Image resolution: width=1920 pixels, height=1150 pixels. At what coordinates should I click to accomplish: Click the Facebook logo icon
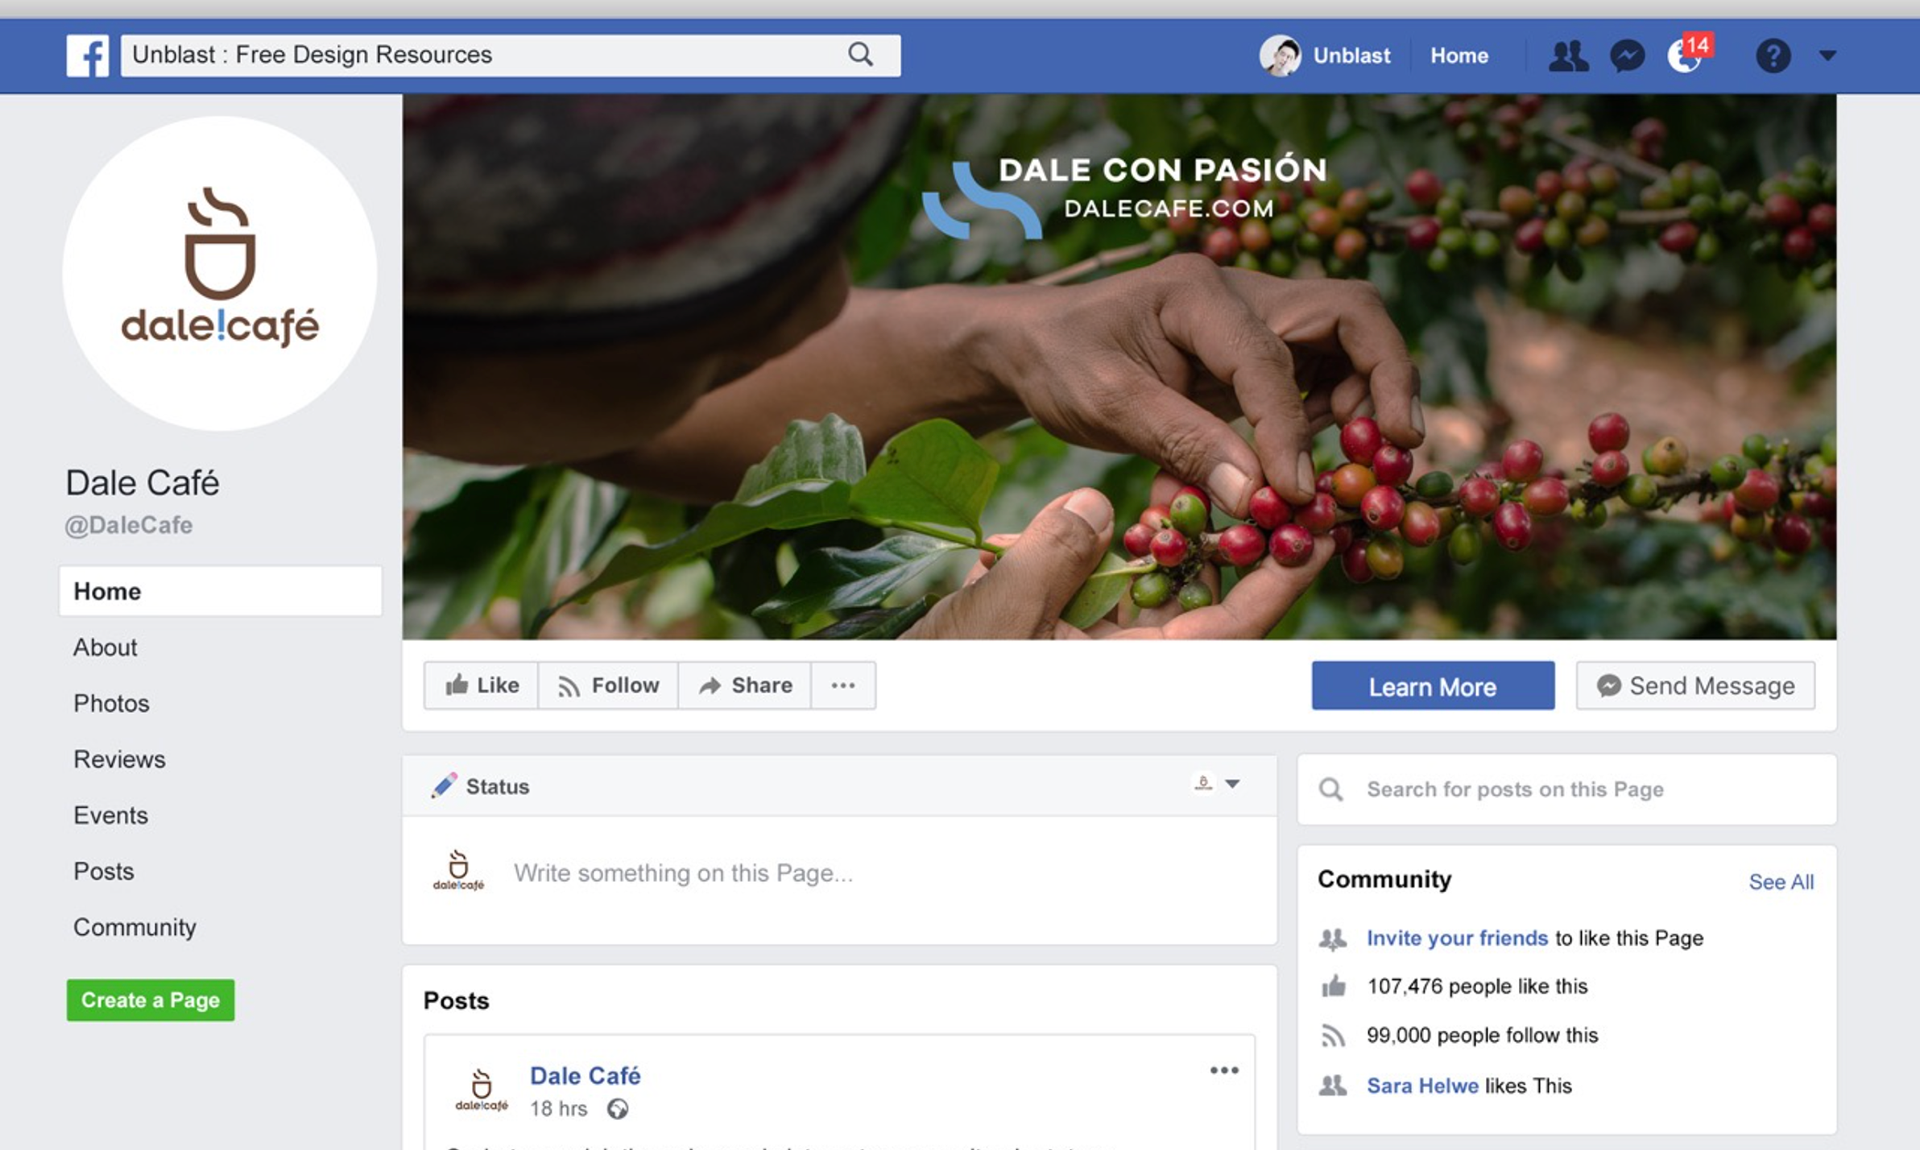click(87, 55)
